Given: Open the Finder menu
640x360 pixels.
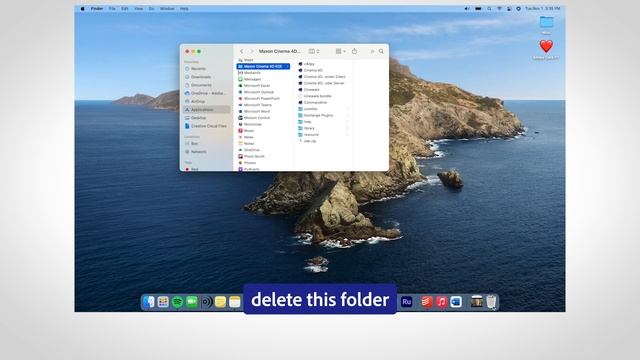Looking at the screenshot, I should (97, 9).
